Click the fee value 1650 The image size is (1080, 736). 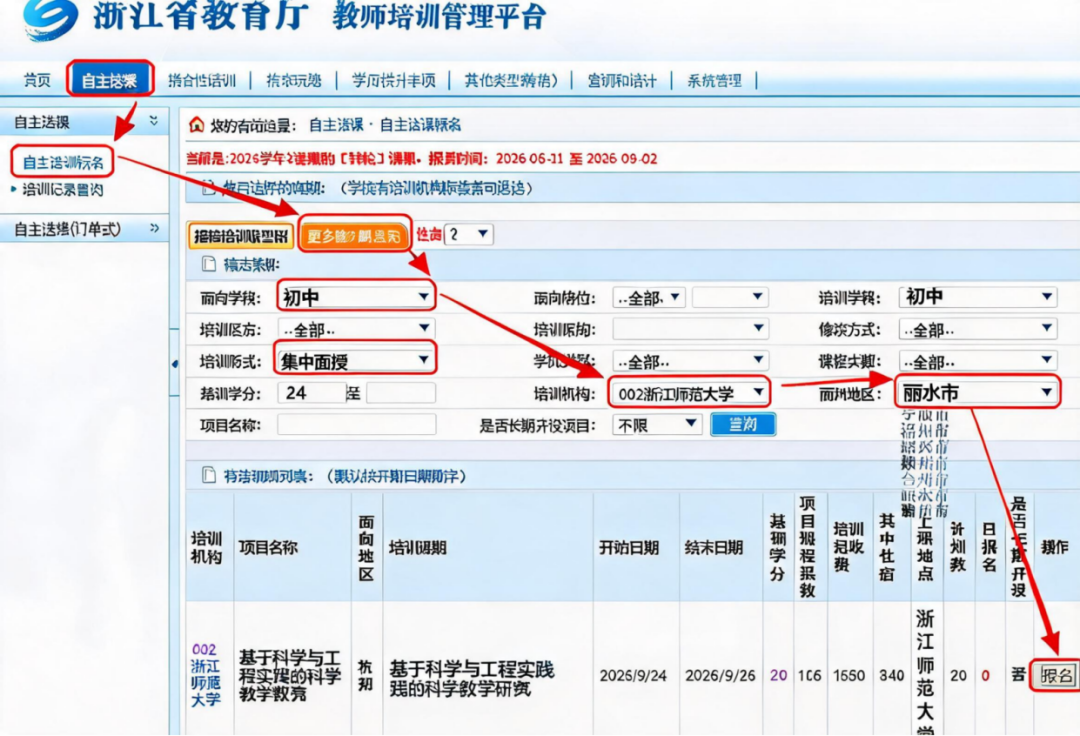pyautogui.click(x=849, y=675)
